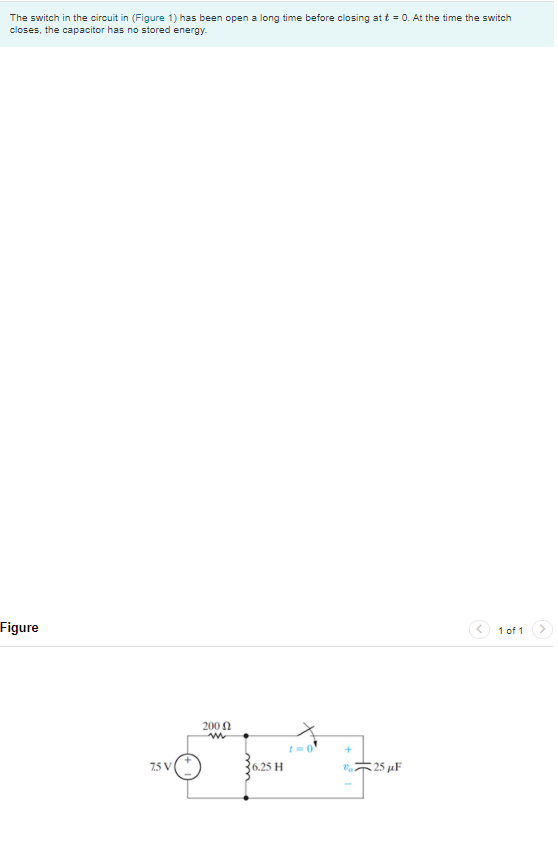
Task: Click the '1 of 1' figure counter
Action: point(510,631)
